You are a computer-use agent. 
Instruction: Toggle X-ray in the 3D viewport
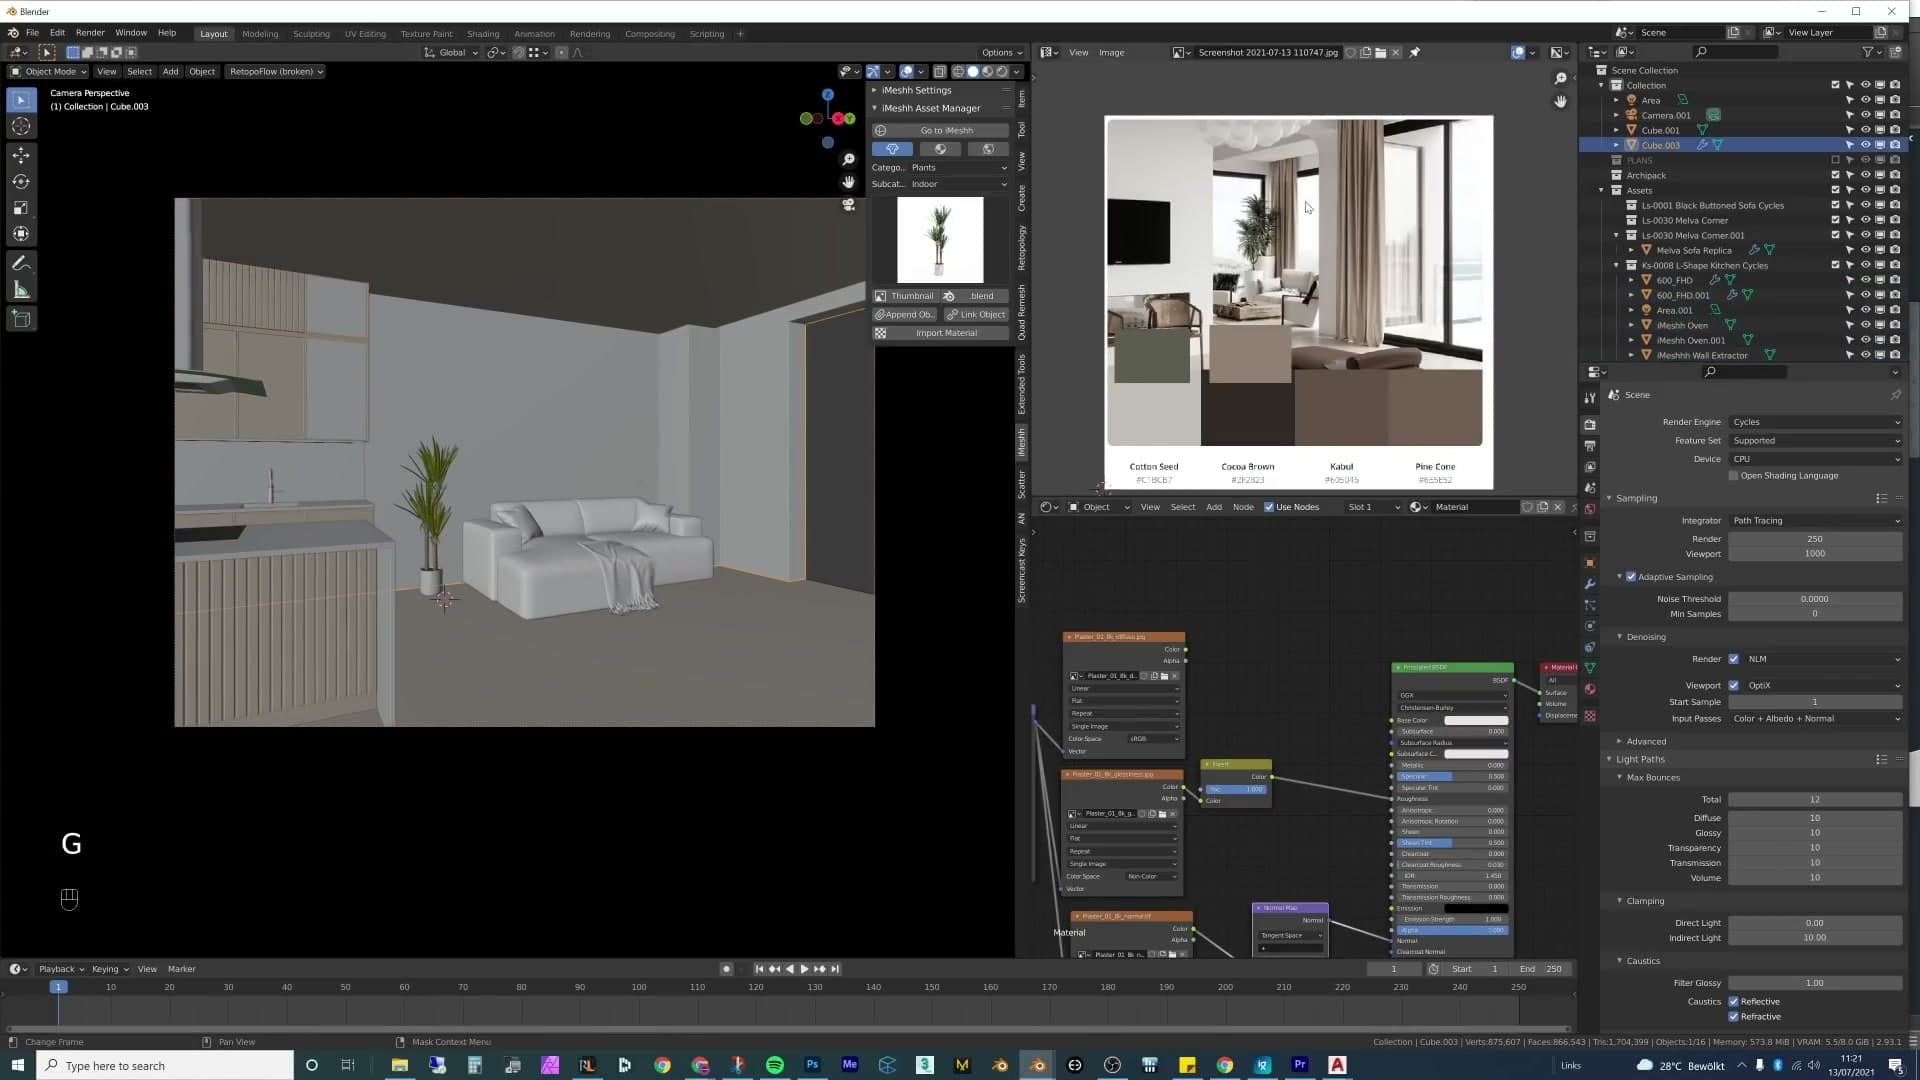coord(939,72)
